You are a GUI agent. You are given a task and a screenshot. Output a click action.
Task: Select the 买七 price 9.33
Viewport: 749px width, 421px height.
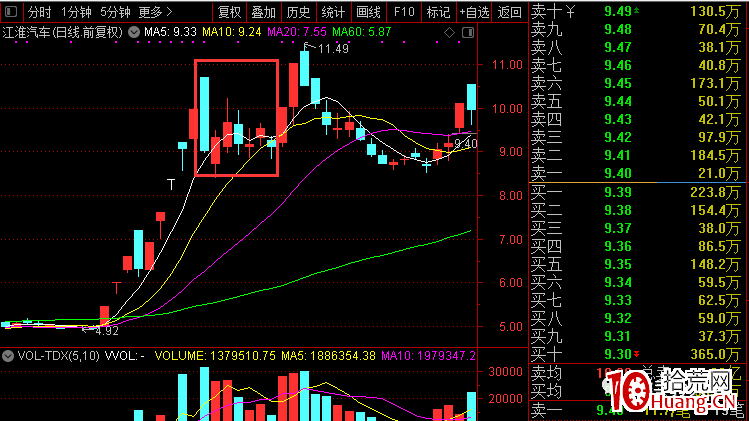[x=618, y=301]
